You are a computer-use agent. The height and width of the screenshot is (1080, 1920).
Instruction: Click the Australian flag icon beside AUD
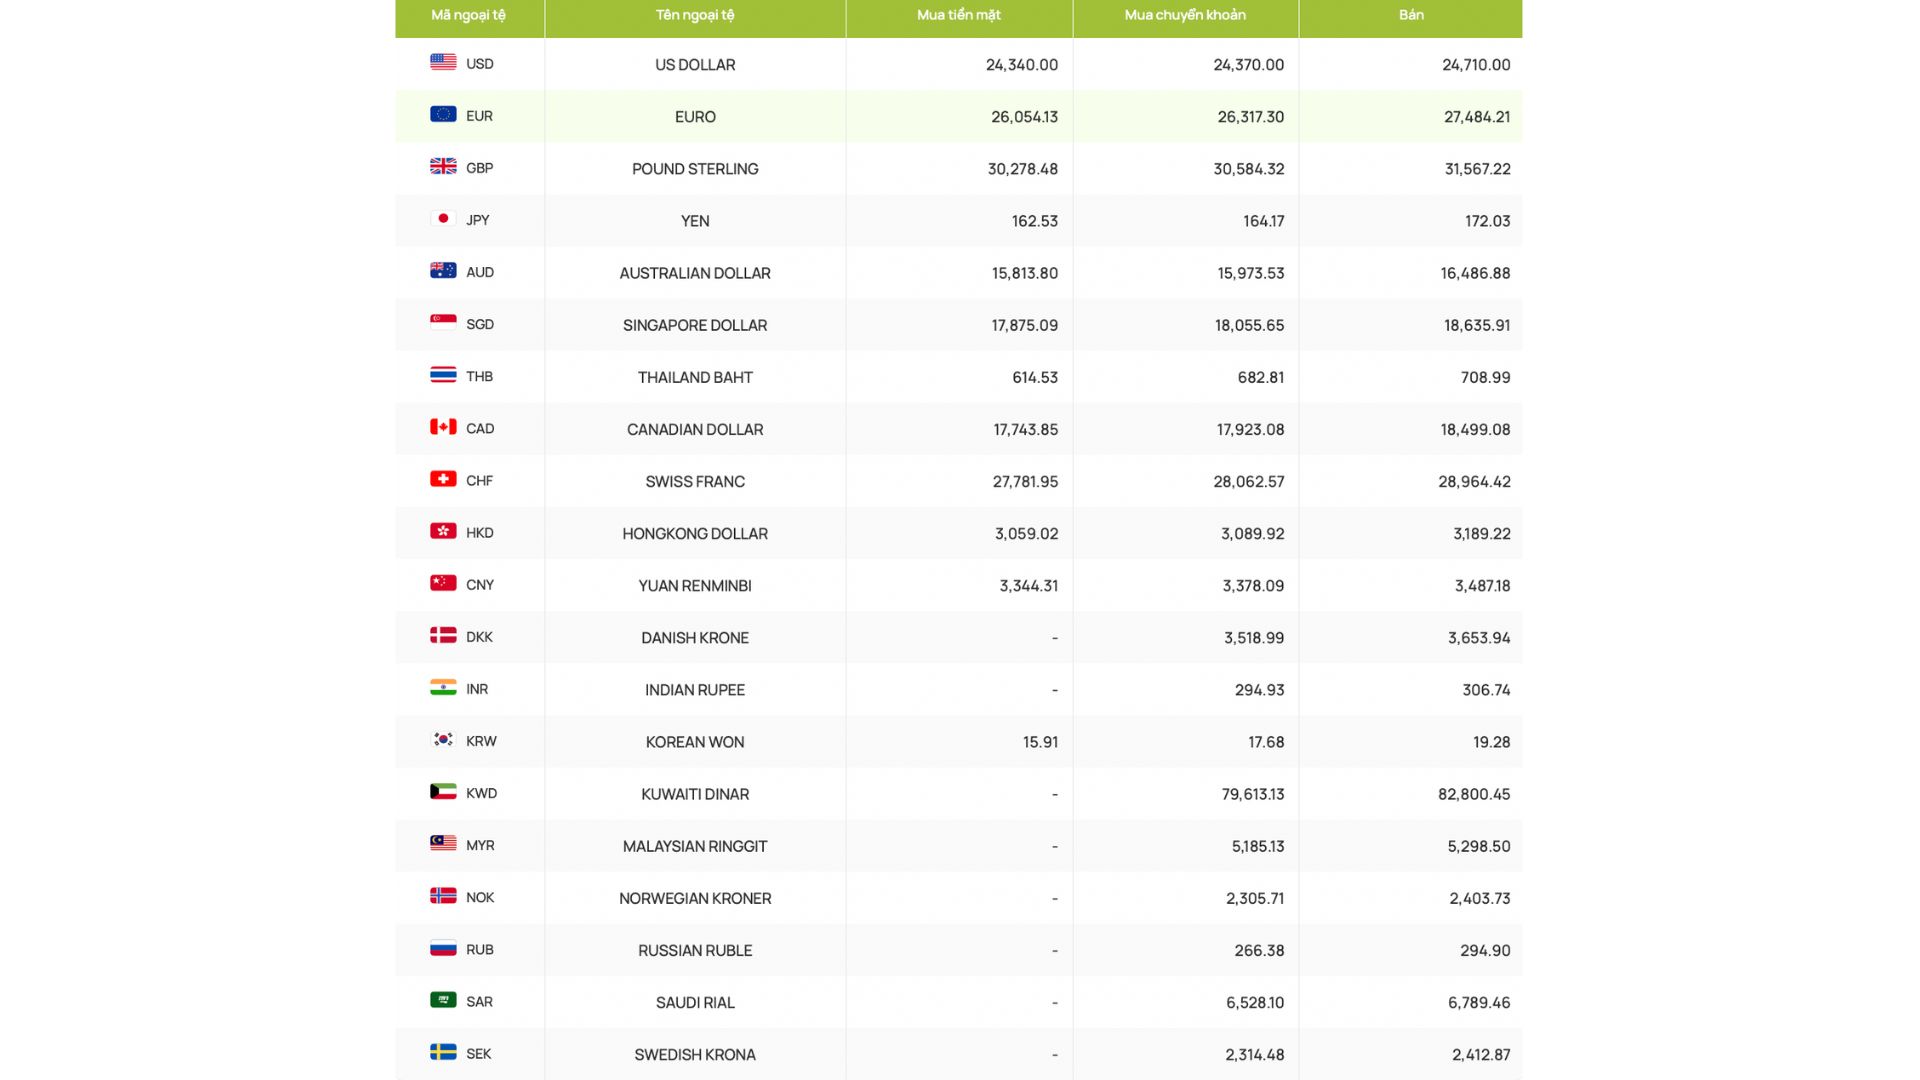443,270
